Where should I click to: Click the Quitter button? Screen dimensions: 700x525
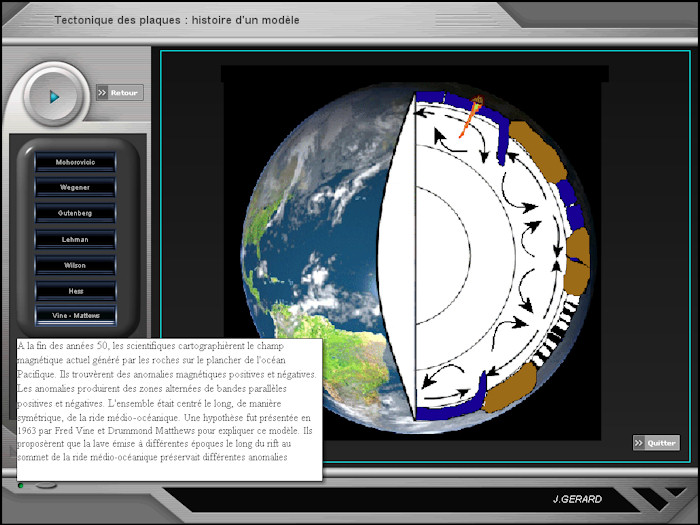(656, 443)
